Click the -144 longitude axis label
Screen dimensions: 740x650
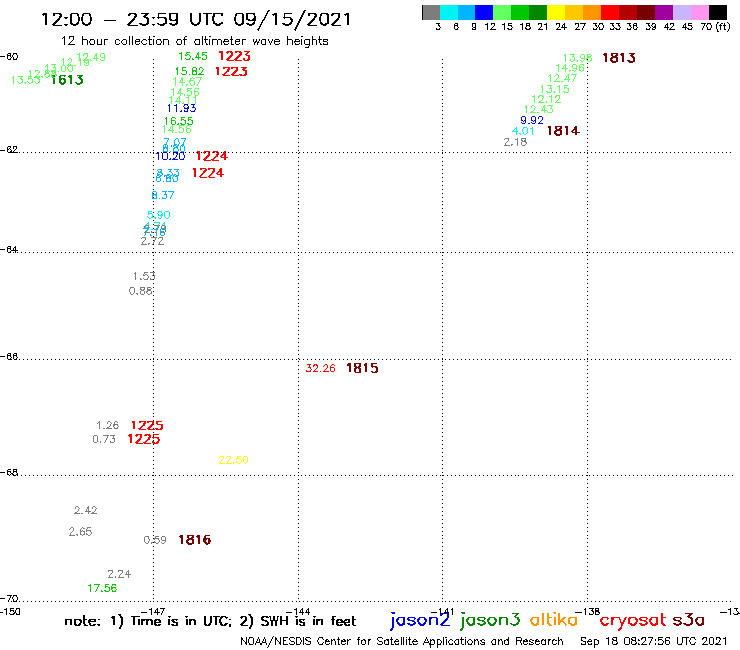tap(298, 611)
